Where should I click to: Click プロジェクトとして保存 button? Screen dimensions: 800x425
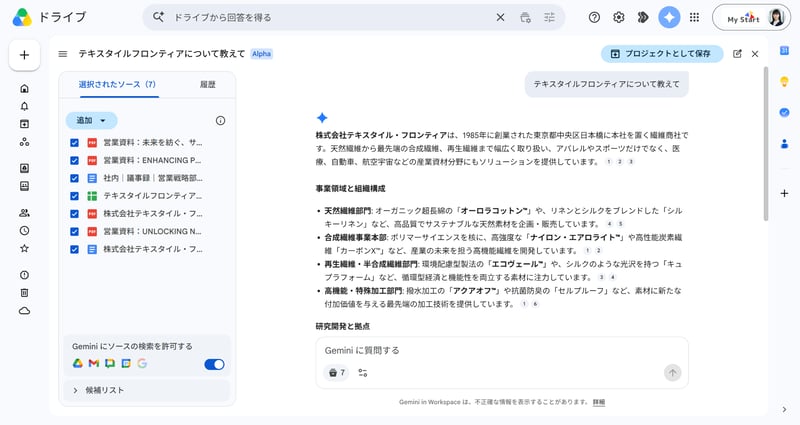tap(662, 54)
